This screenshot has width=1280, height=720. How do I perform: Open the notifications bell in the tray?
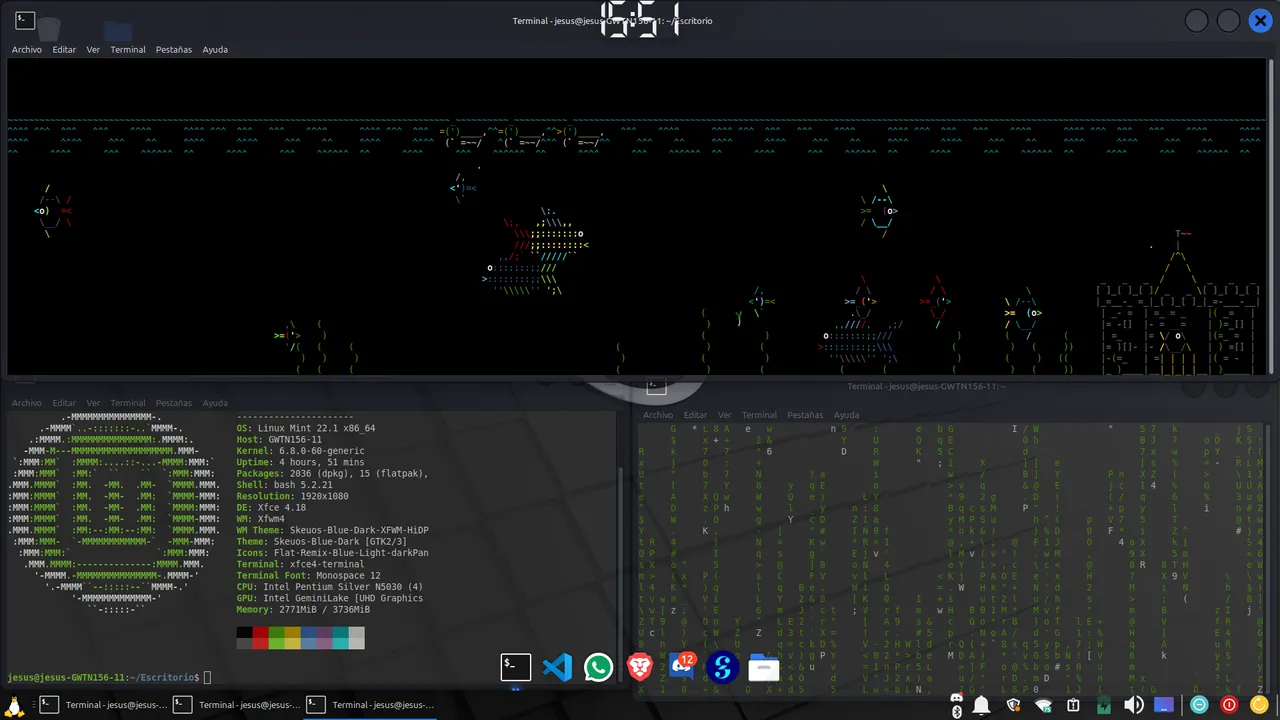982,706
